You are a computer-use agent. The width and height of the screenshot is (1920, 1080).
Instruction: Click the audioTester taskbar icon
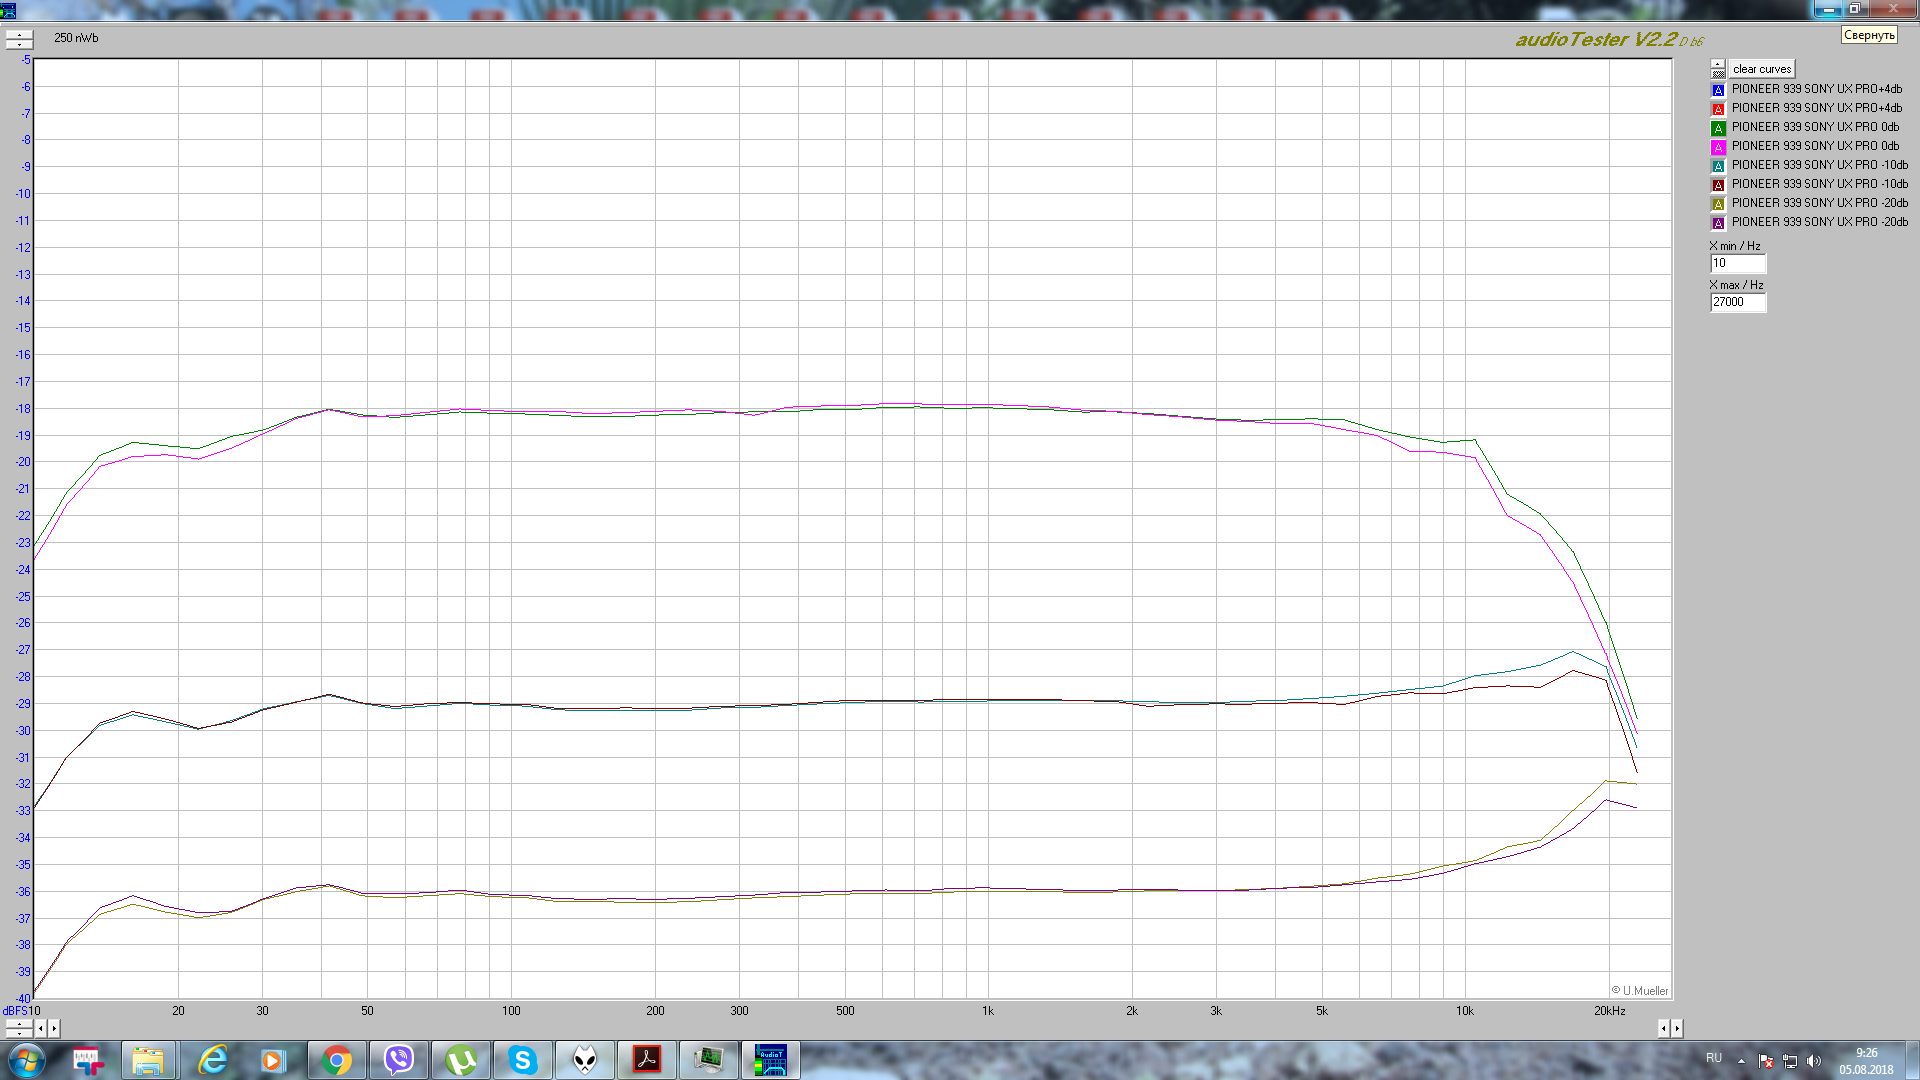770,1060
